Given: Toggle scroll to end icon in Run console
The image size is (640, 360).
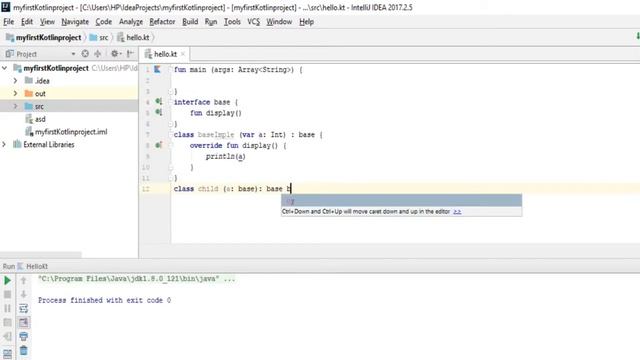Looking at the screenshot, I should click(x=23, y=322).
